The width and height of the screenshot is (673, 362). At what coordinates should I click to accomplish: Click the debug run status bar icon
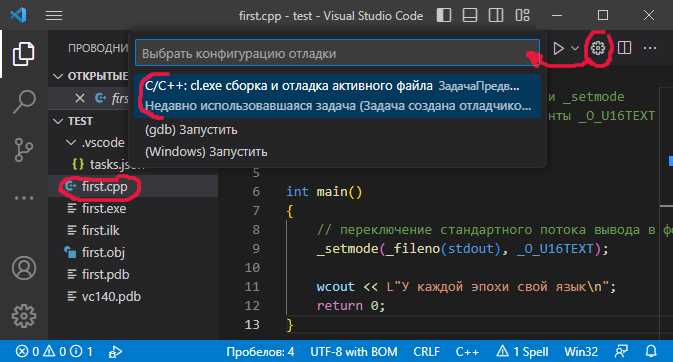click(x=115, y=352)
